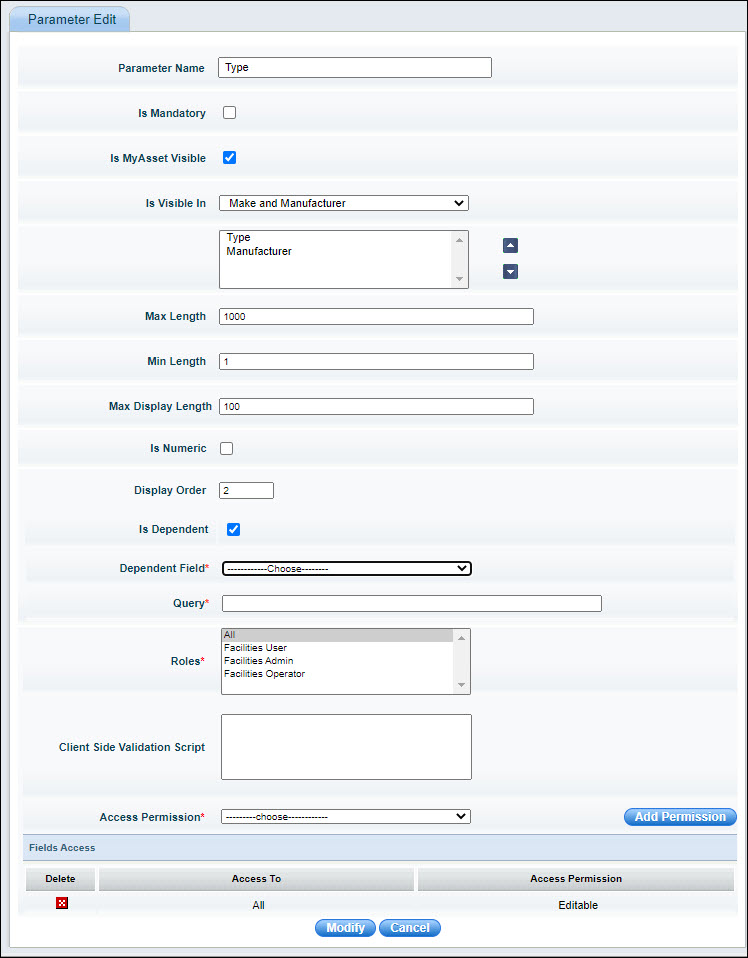Expand the Dependent Field dropdown
Image resolution: width=748 pixels, height=958 pixels.
[x=346, y=569]
